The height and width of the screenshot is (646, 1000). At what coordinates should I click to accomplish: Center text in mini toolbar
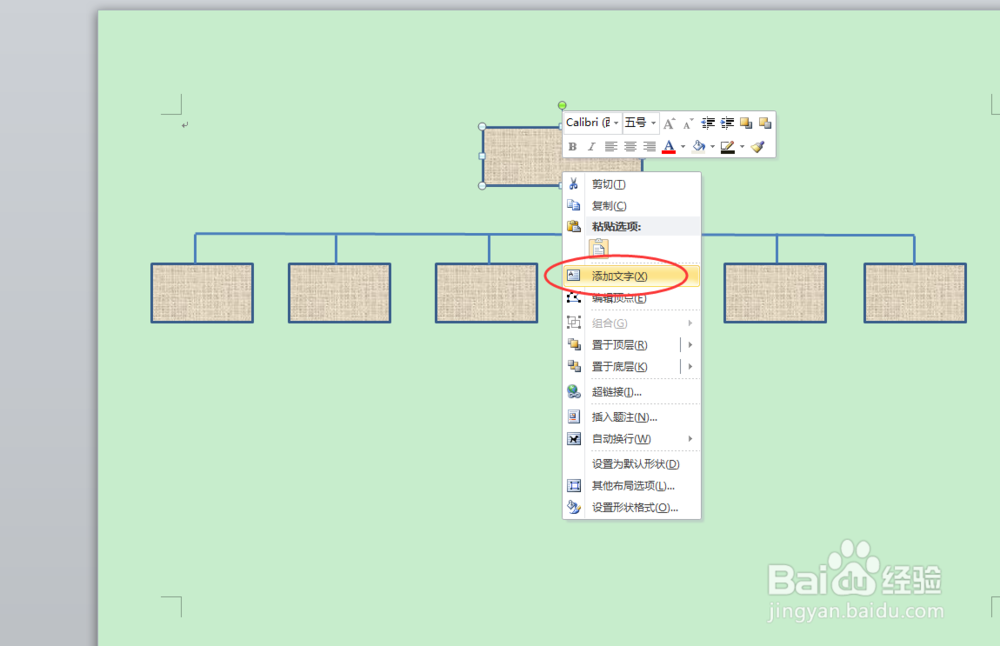coord(630,147)
